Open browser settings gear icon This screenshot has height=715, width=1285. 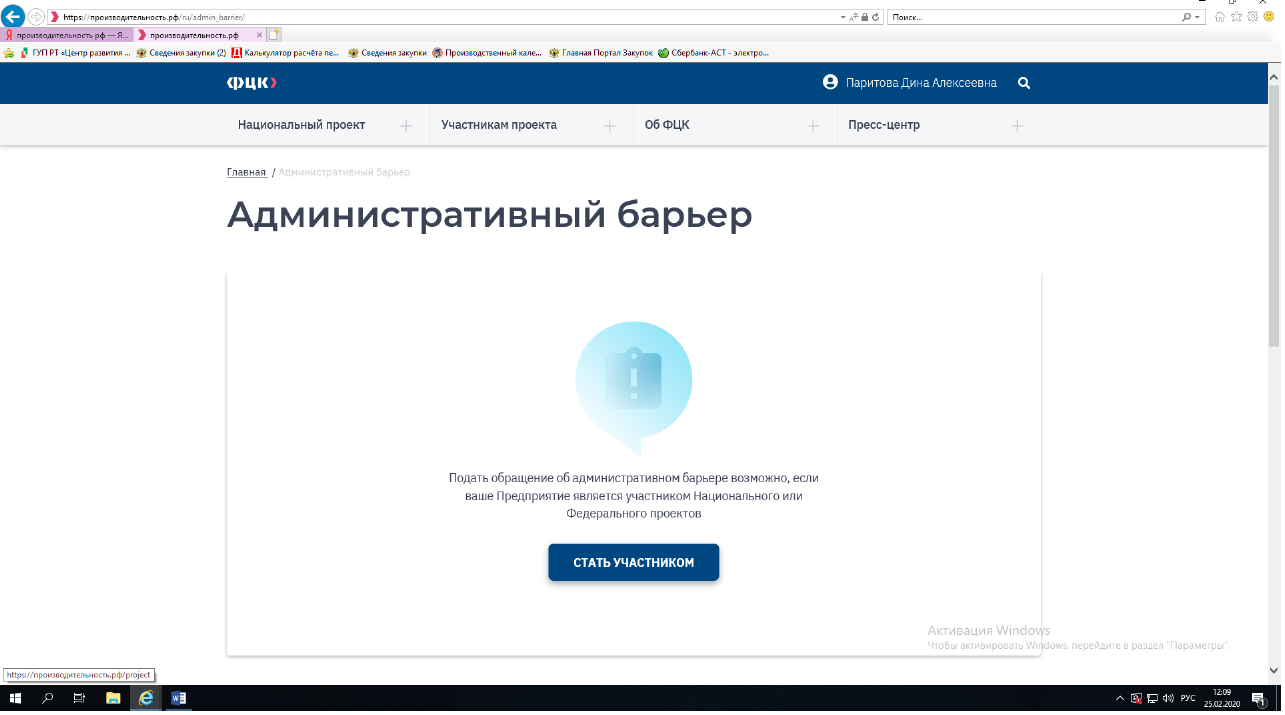click(x=1252, y=17)
